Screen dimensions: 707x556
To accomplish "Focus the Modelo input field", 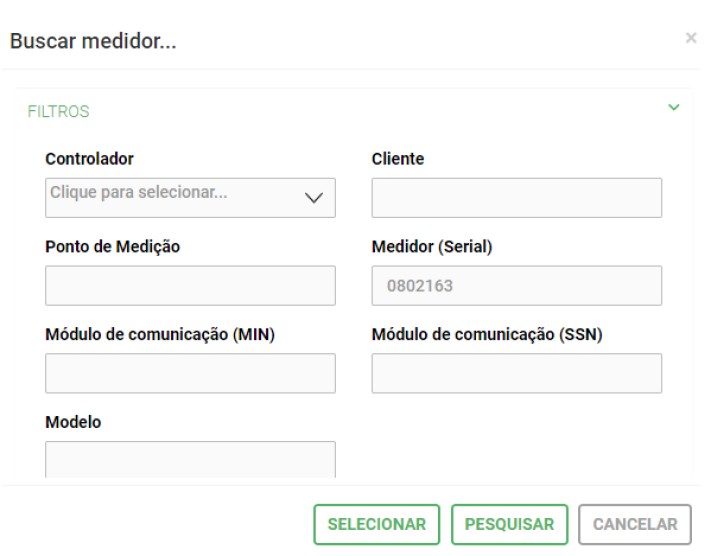I will (x=190, y=459).
